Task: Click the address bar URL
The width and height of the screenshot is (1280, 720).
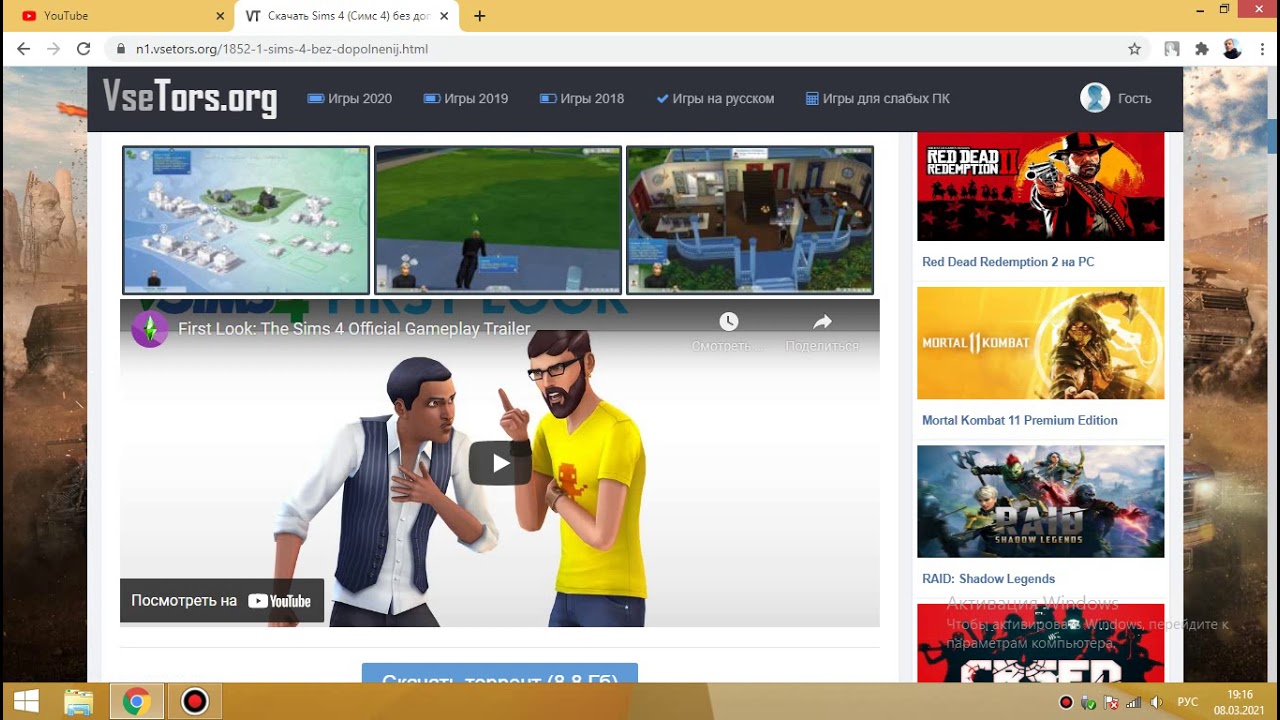Action: pos(282,49)
